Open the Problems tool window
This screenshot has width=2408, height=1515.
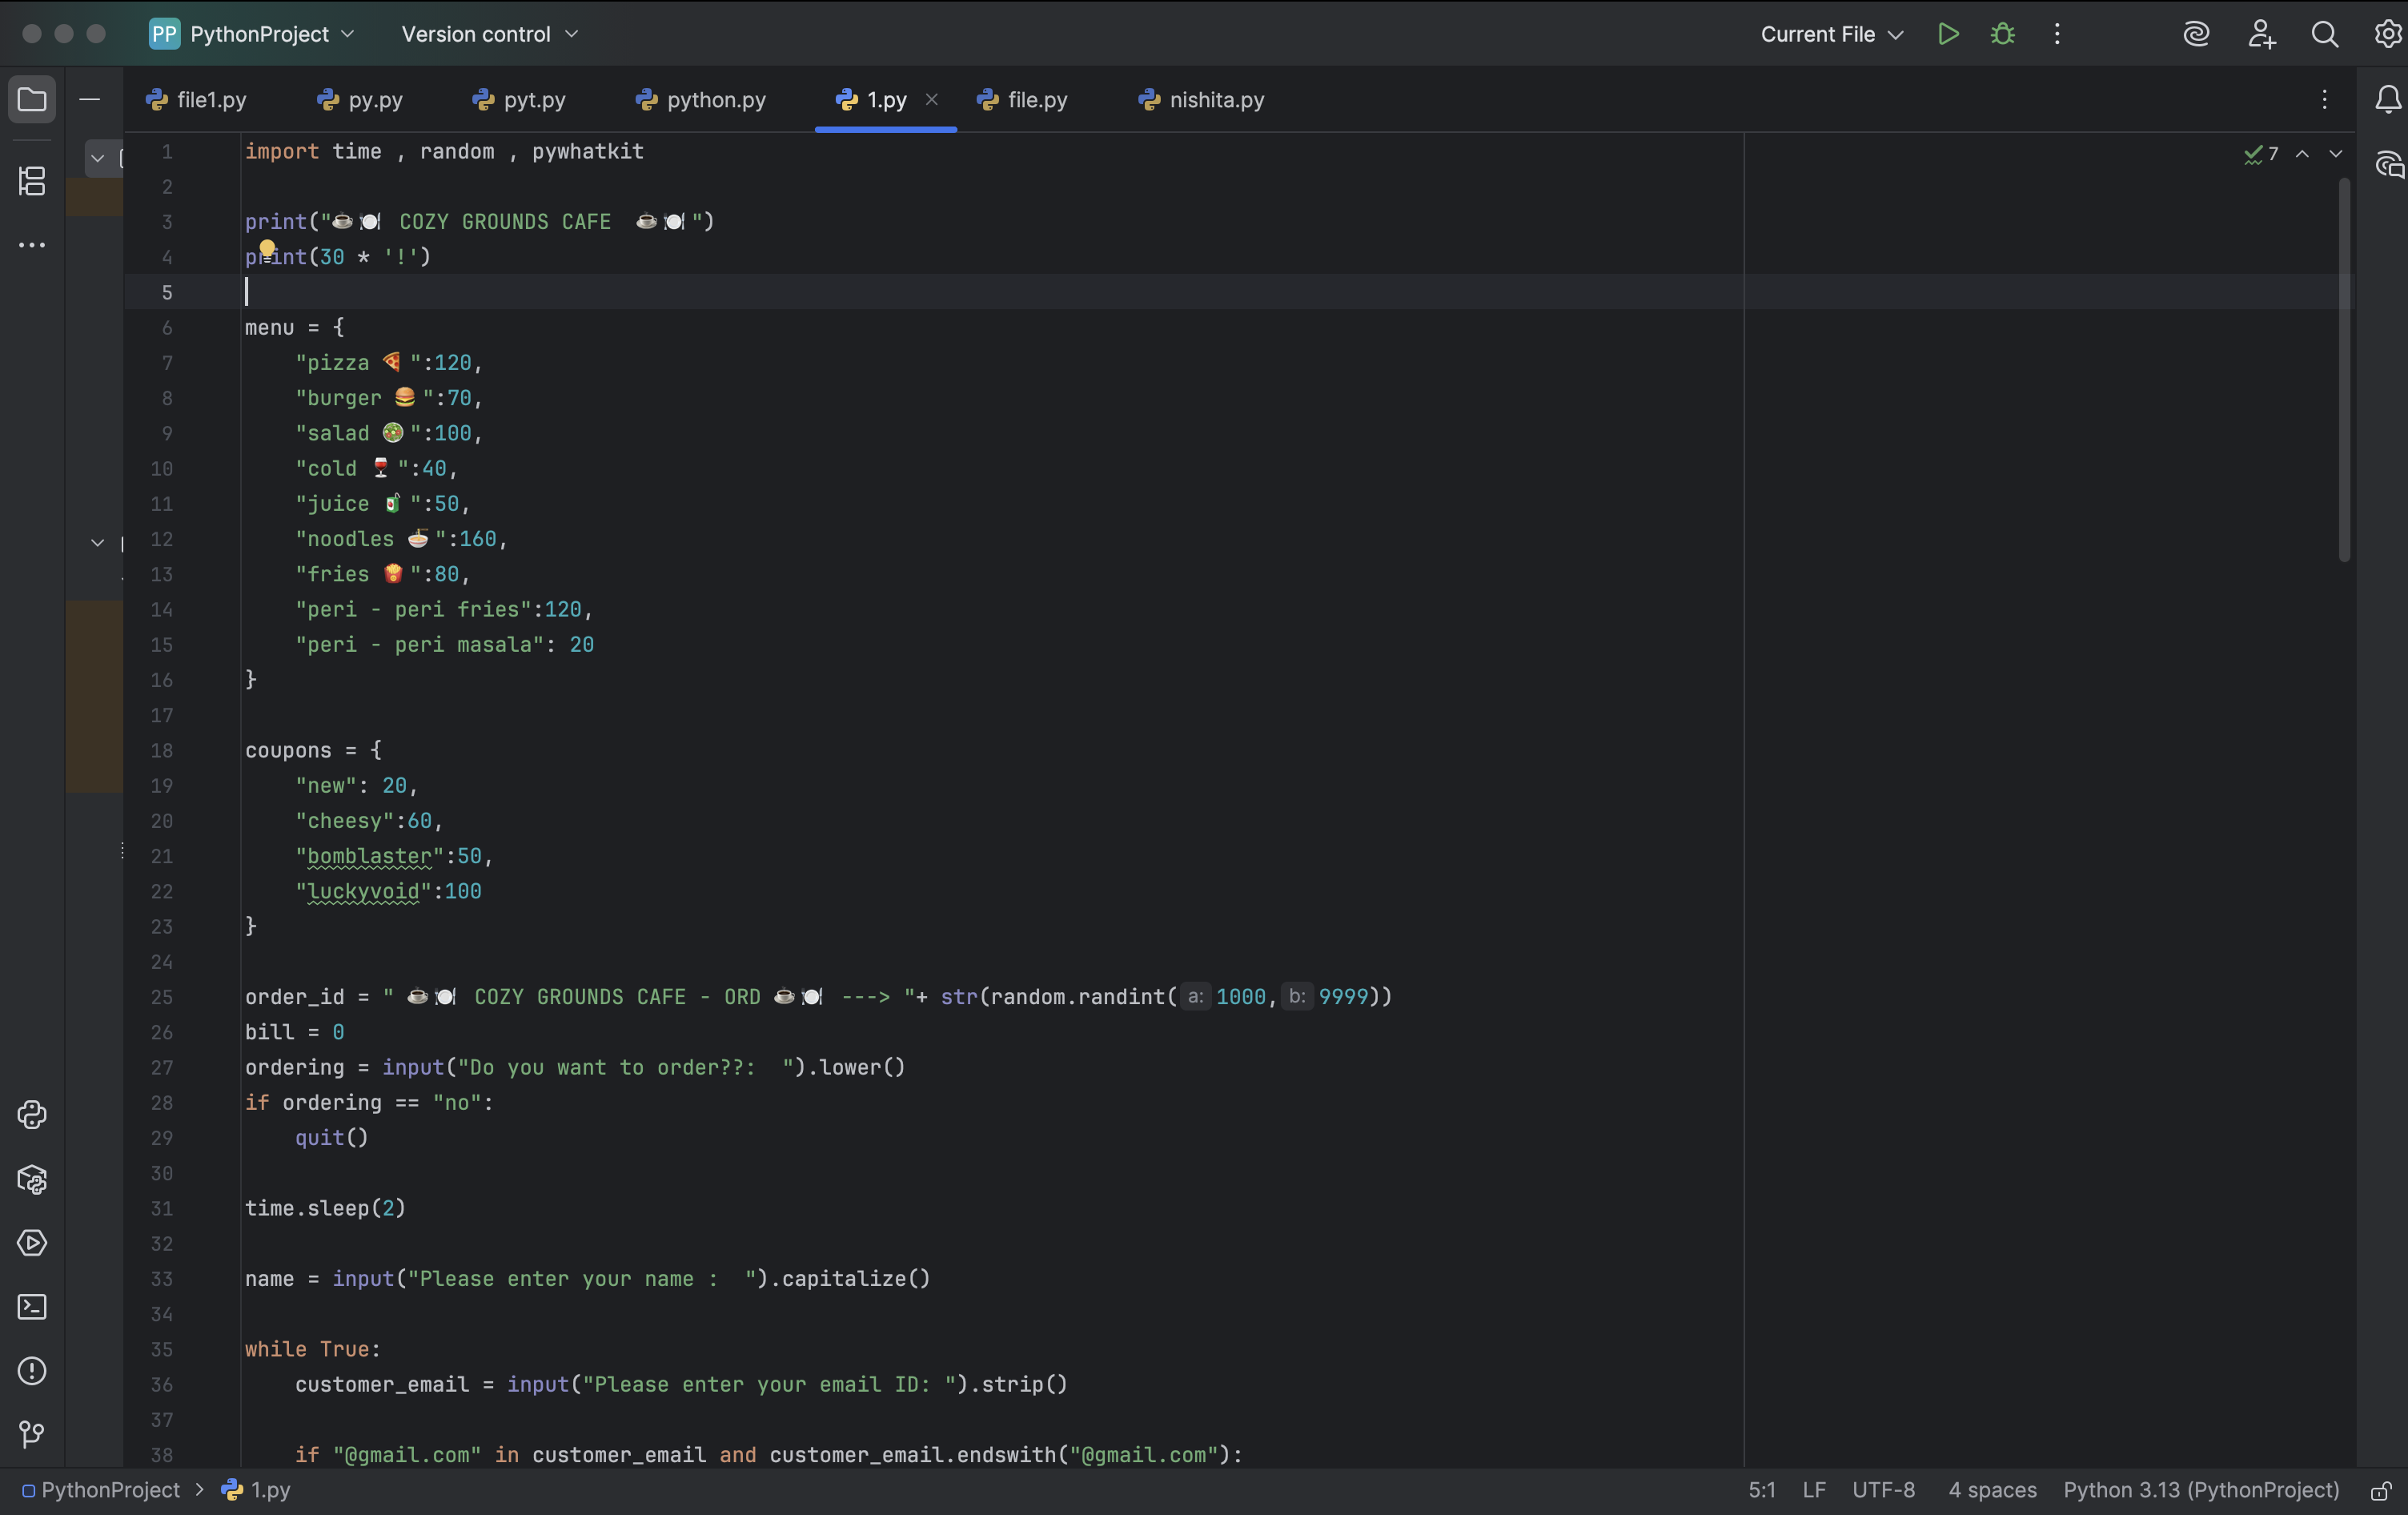pyautogui.click(x=32, y=1371)
